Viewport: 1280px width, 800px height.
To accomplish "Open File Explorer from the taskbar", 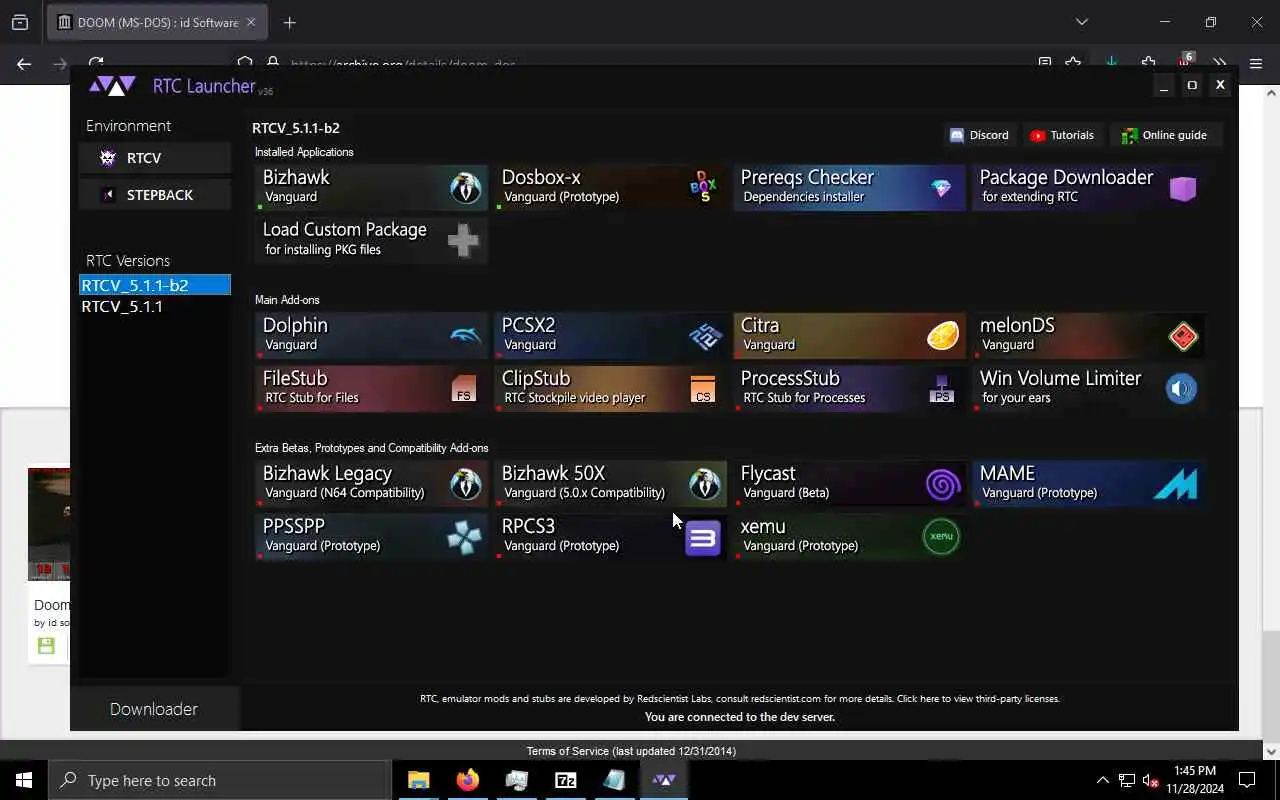I will pos(418,780).
